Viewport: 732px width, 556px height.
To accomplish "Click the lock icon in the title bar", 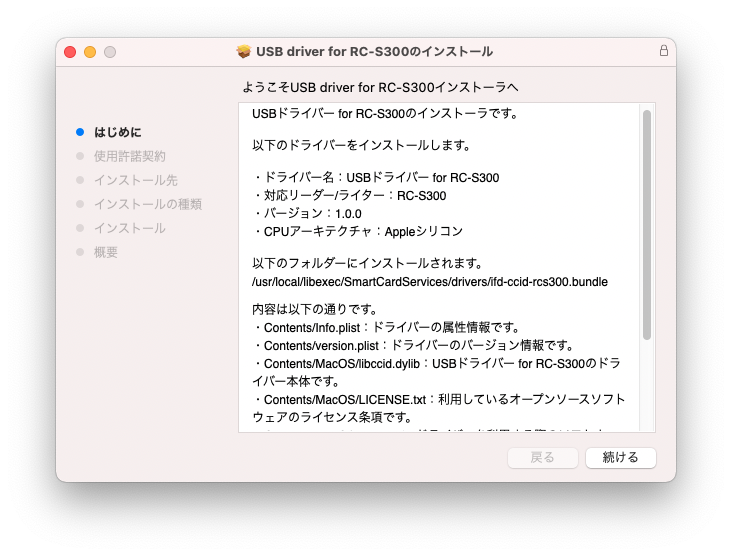I will pos(663,51).
